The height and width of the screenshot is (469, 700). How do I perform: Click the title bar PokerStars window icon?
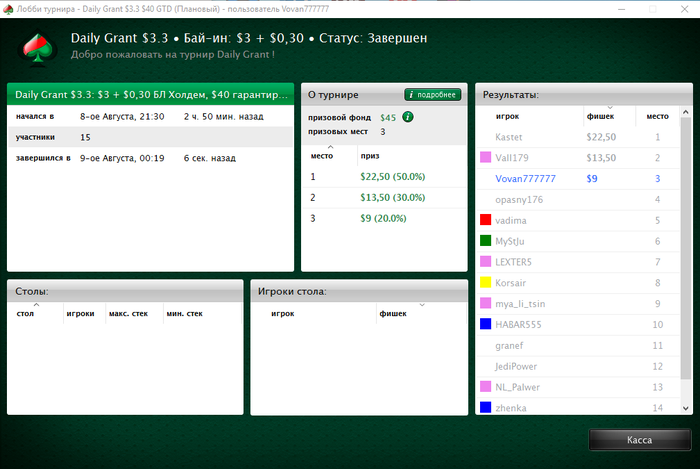[9, 8]
